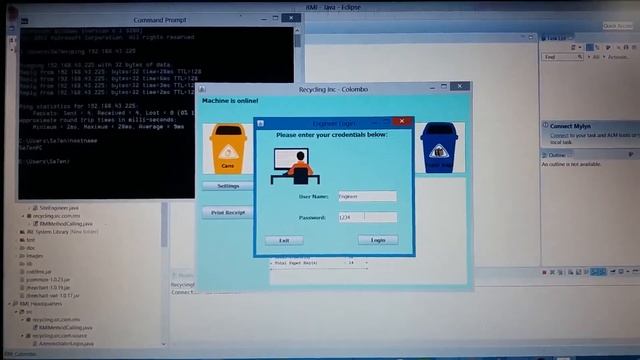The width and height of the screenshot is (640, 360).
Task: Open the Quick Access field in Eclipse
Action: click(x=617, y=26)
